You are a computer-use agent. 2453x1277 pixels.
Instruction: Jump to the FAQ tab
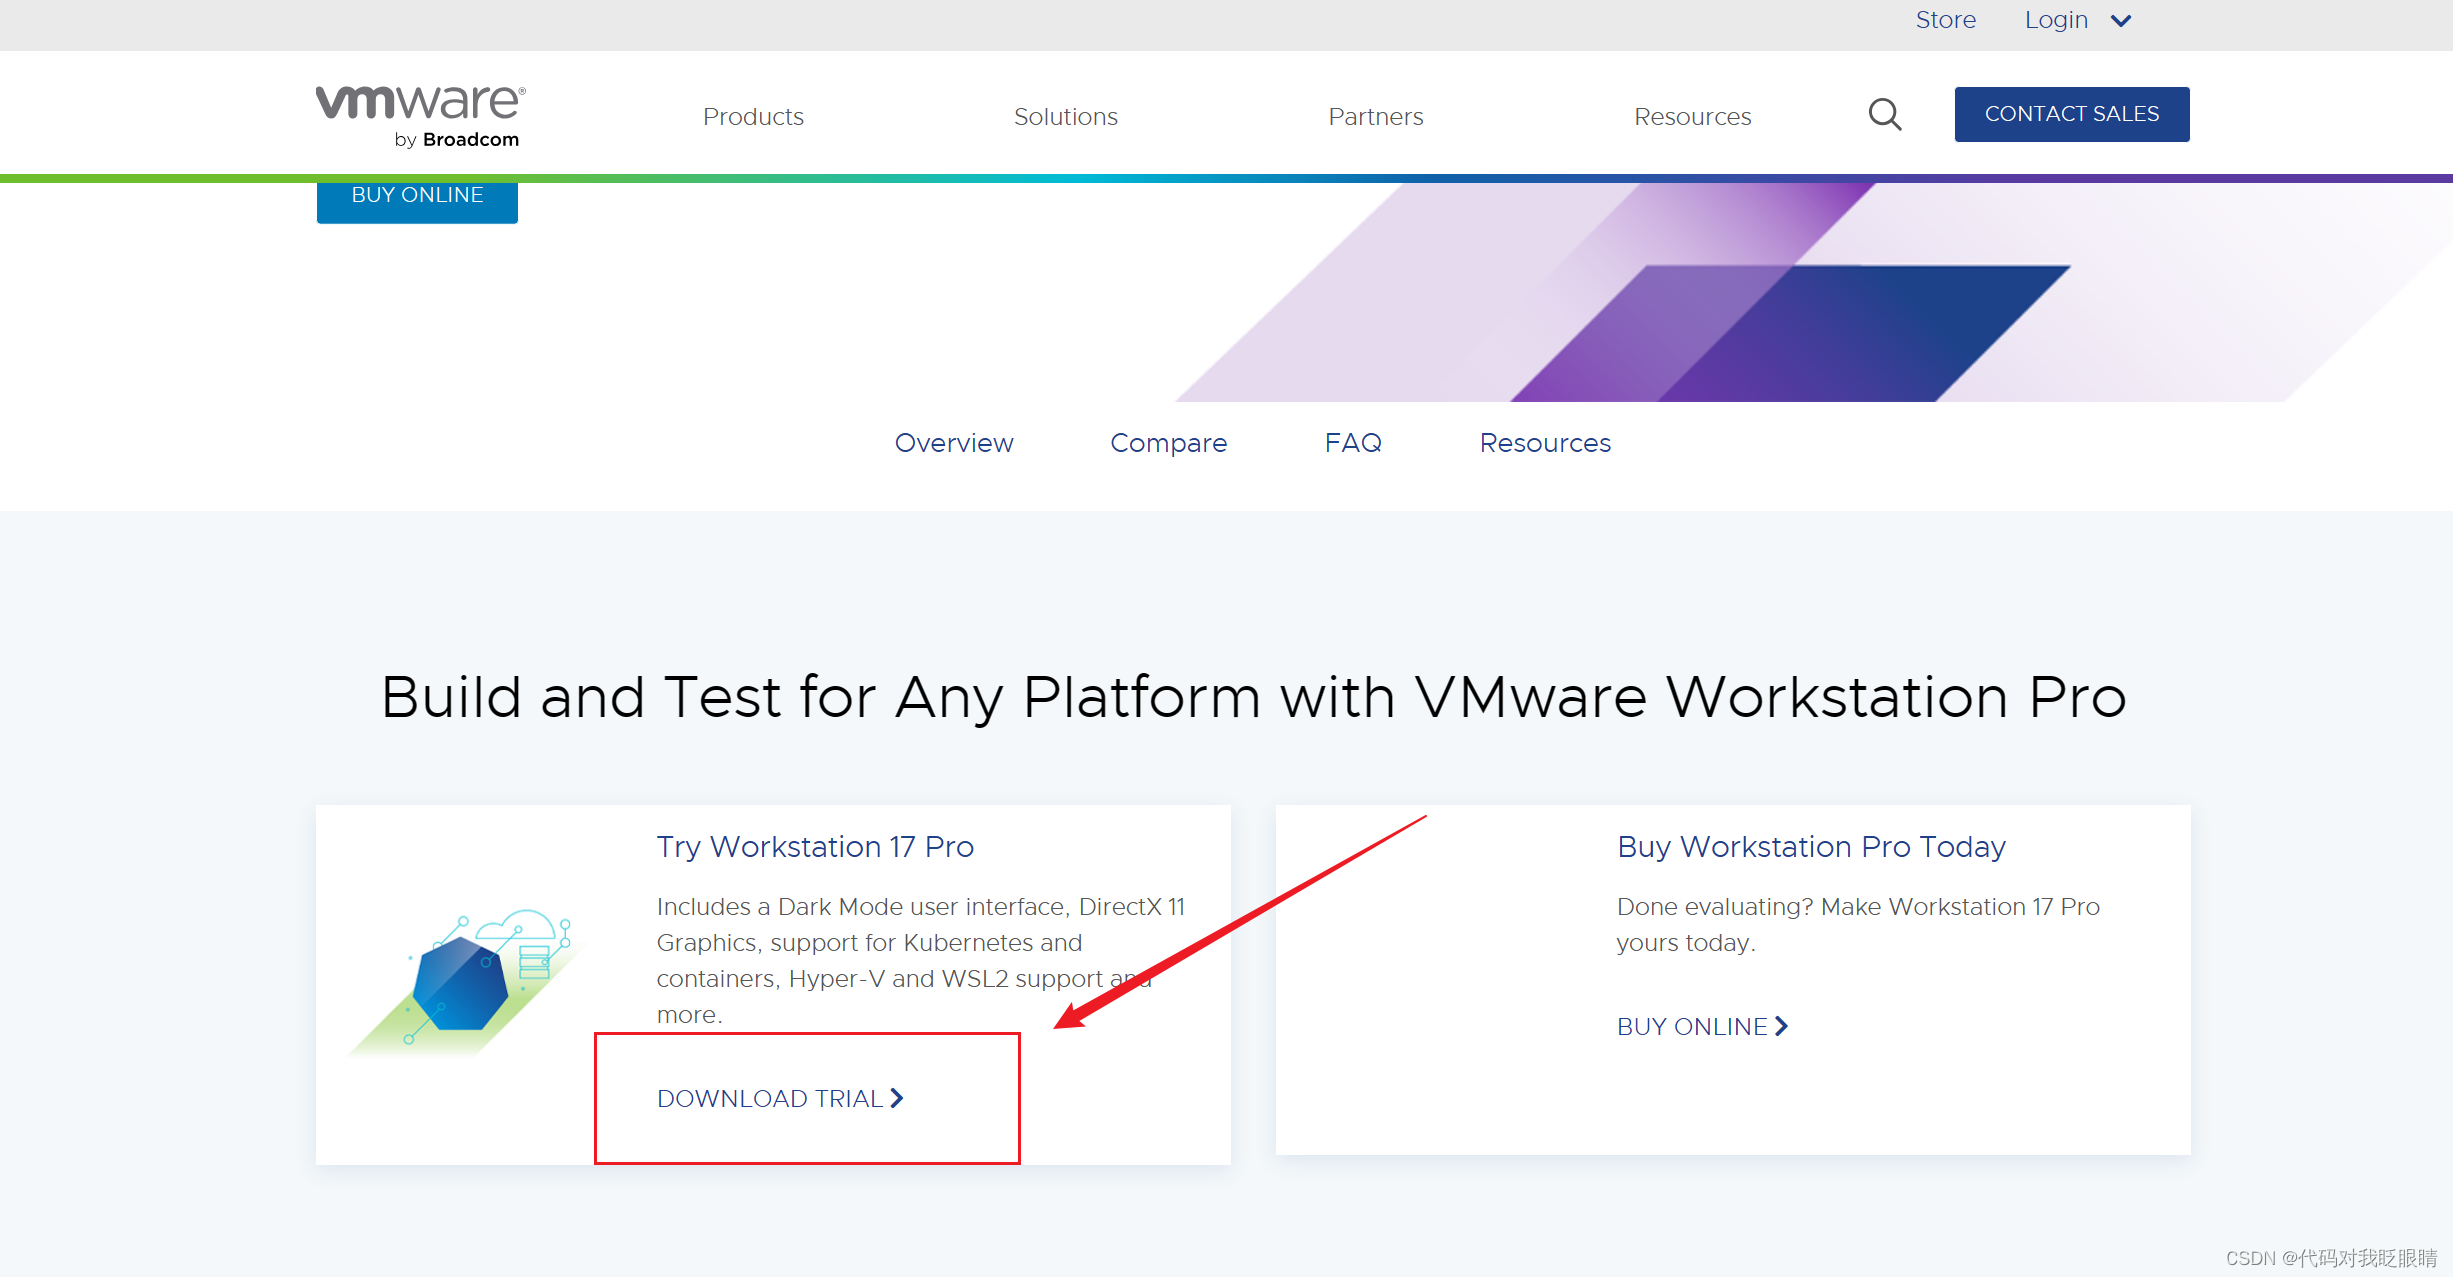[1353, 443]
